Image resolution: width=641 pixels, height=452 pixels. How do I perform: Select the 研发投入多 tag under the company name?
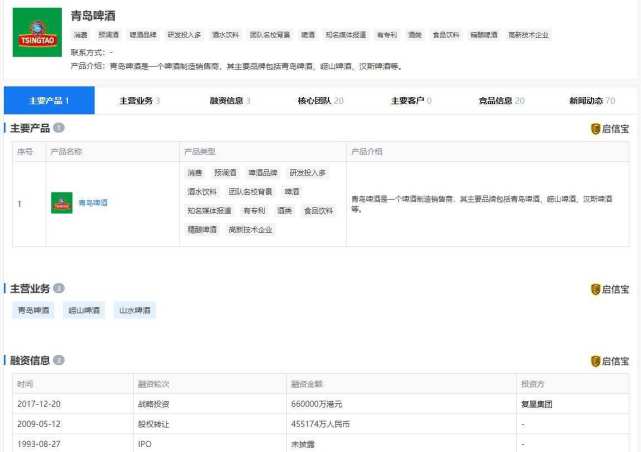tap(184, 35)
